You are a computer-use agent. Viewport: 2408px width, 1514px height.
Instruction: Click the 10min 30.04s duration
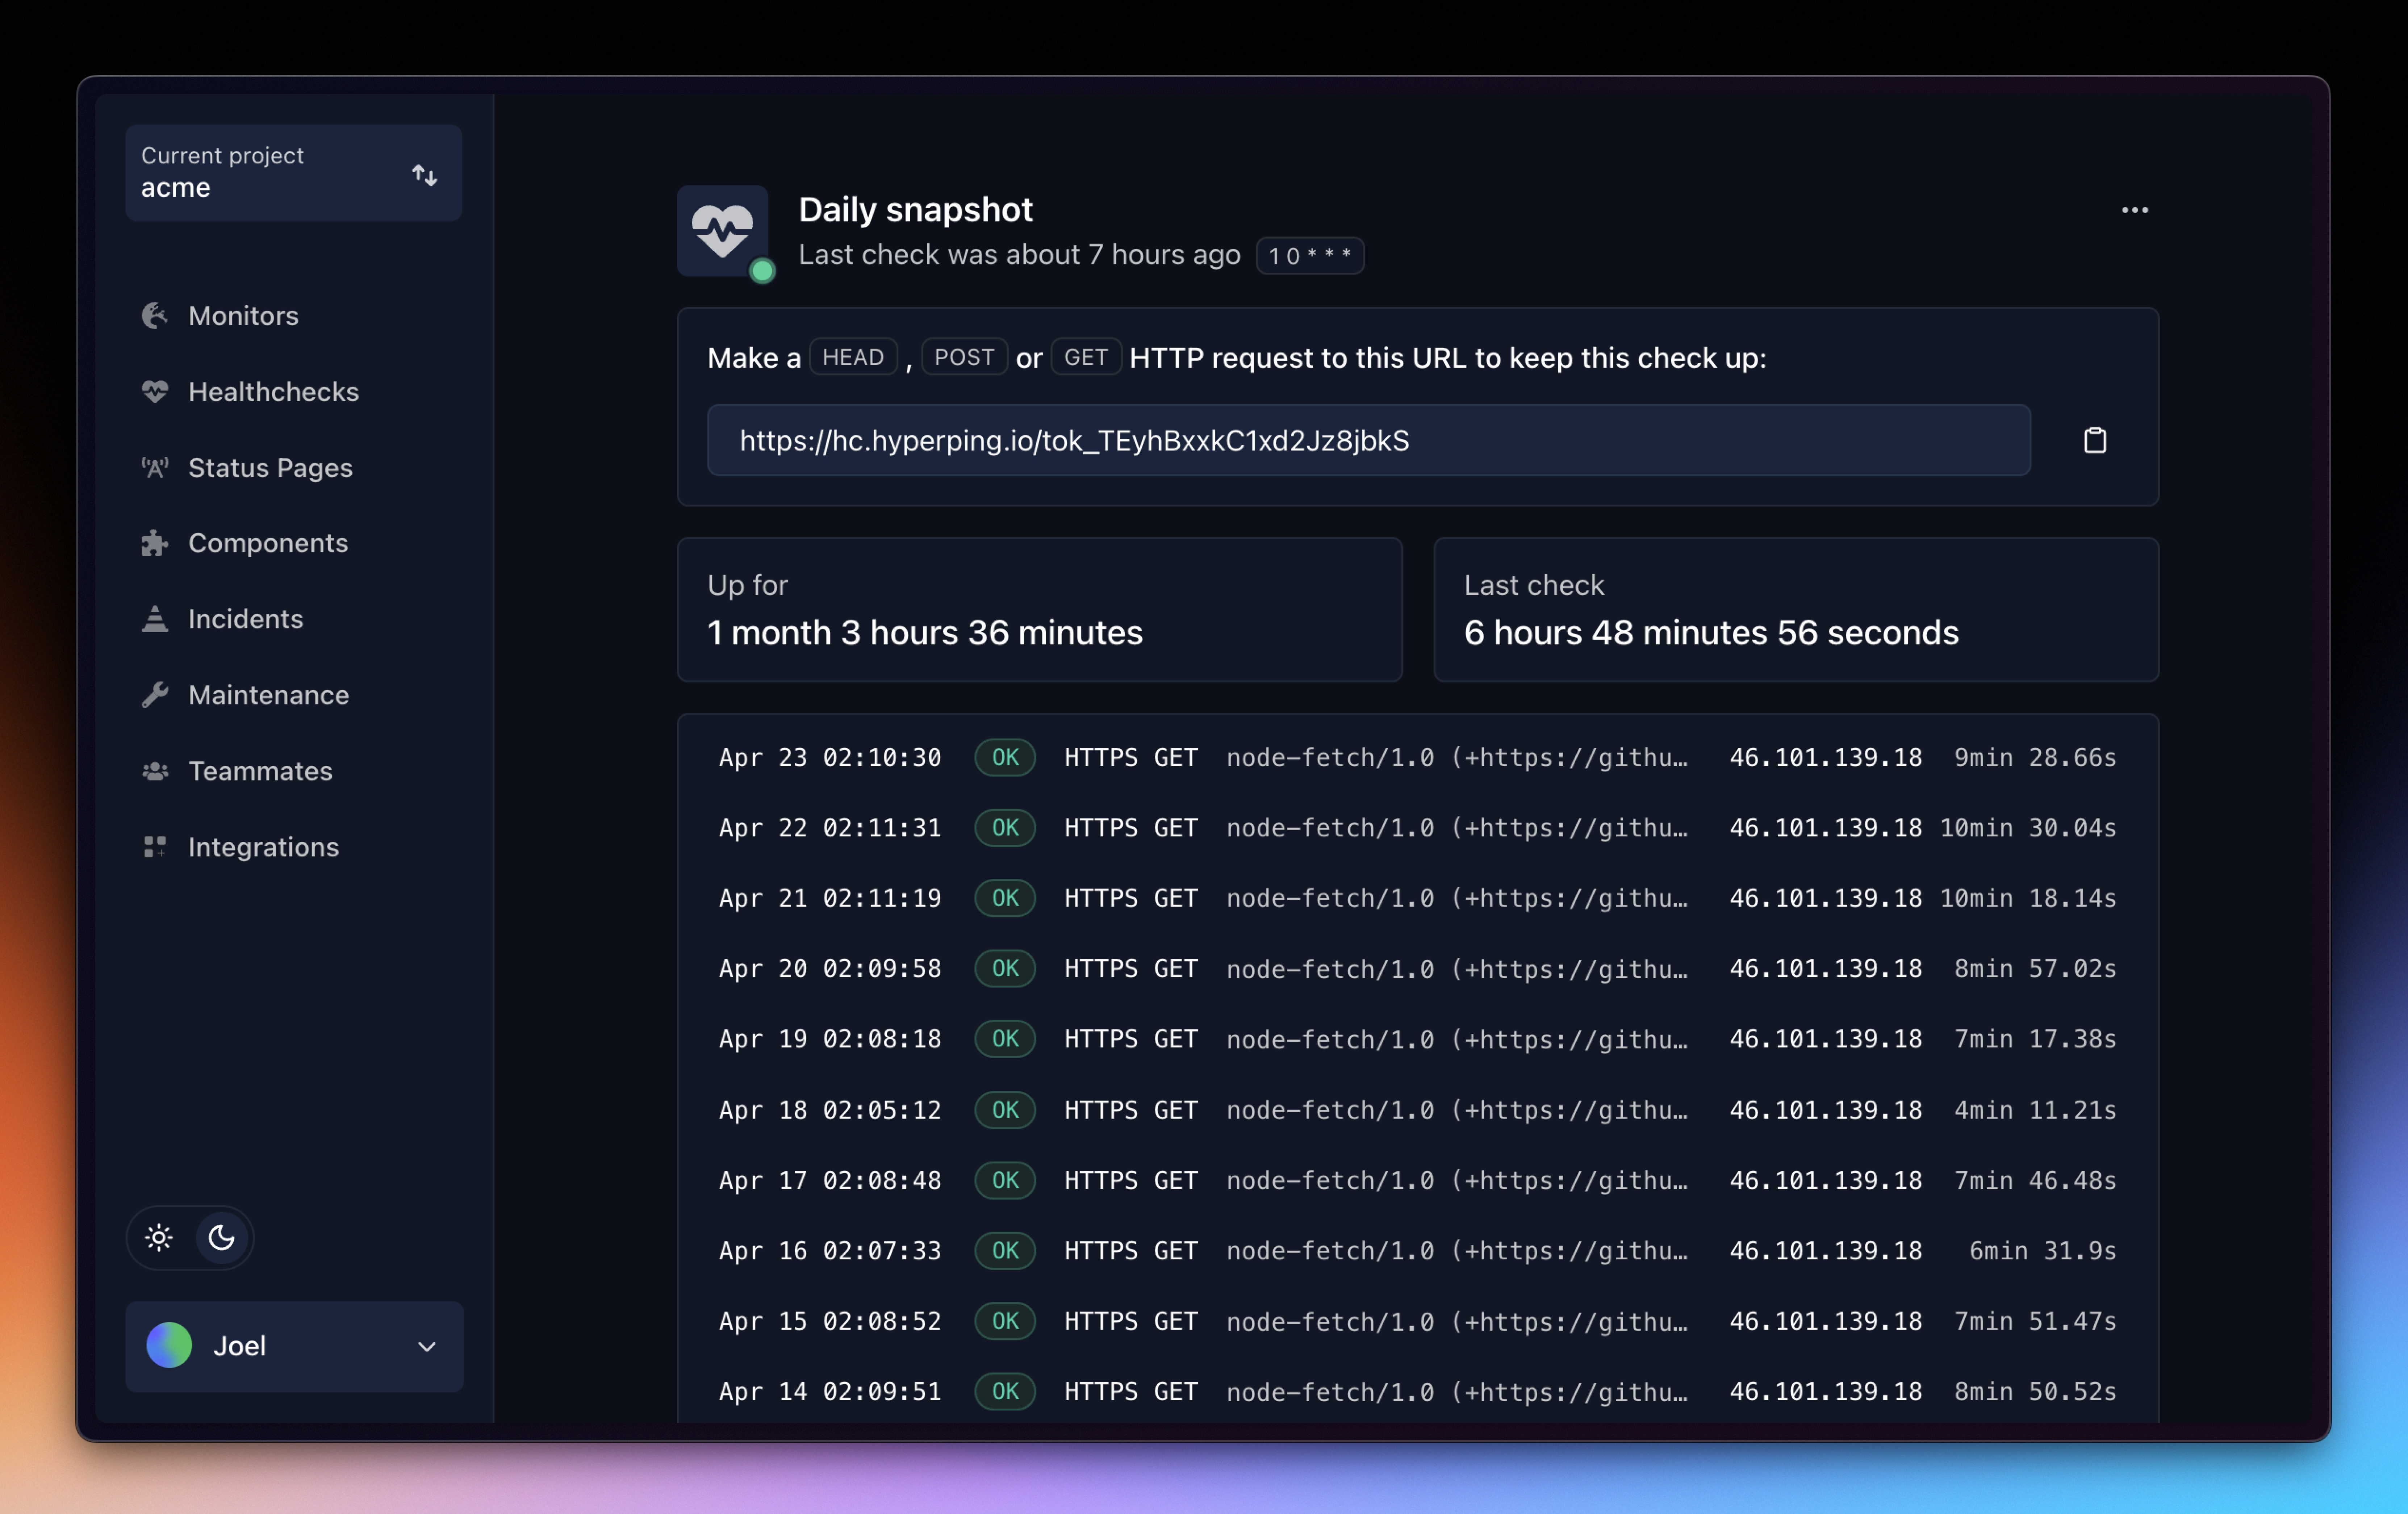coord(2028,828)
